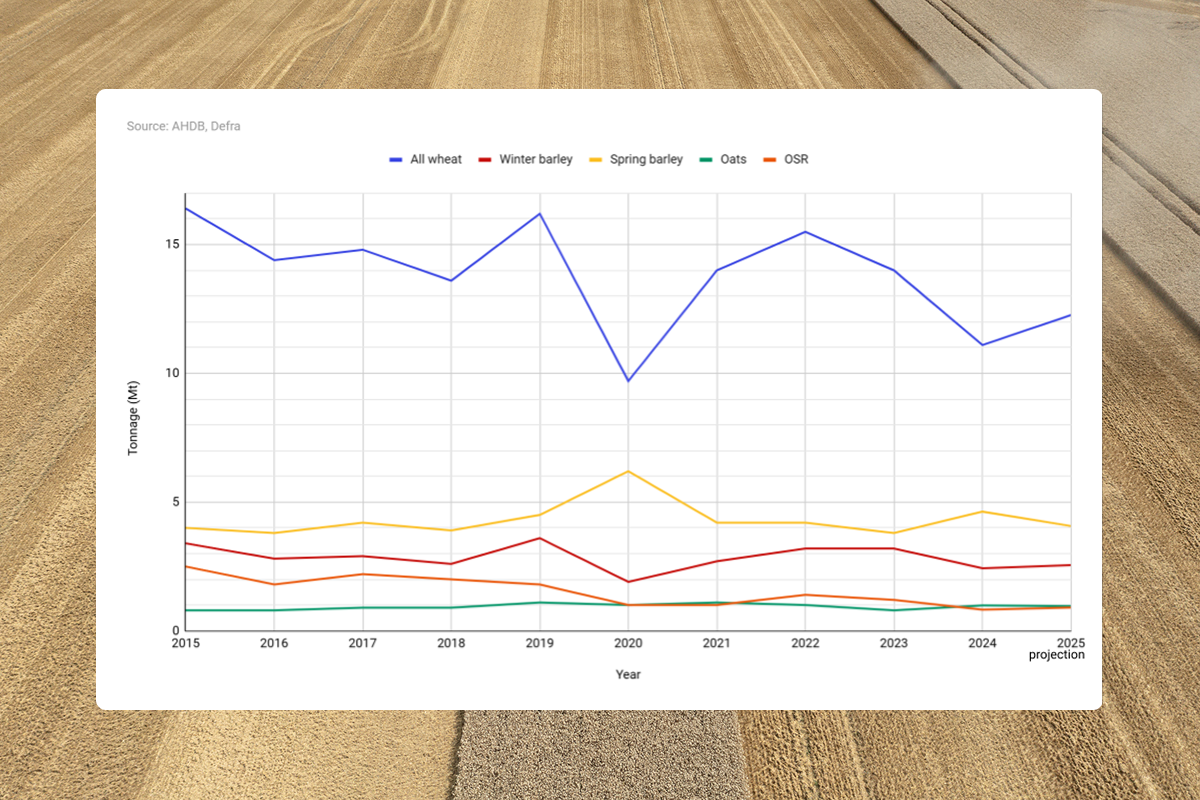Click the 2019 peak on the Winter barley line
Image resolution: width=1200 pixels, height=800 pixels.
click(539, 538)
